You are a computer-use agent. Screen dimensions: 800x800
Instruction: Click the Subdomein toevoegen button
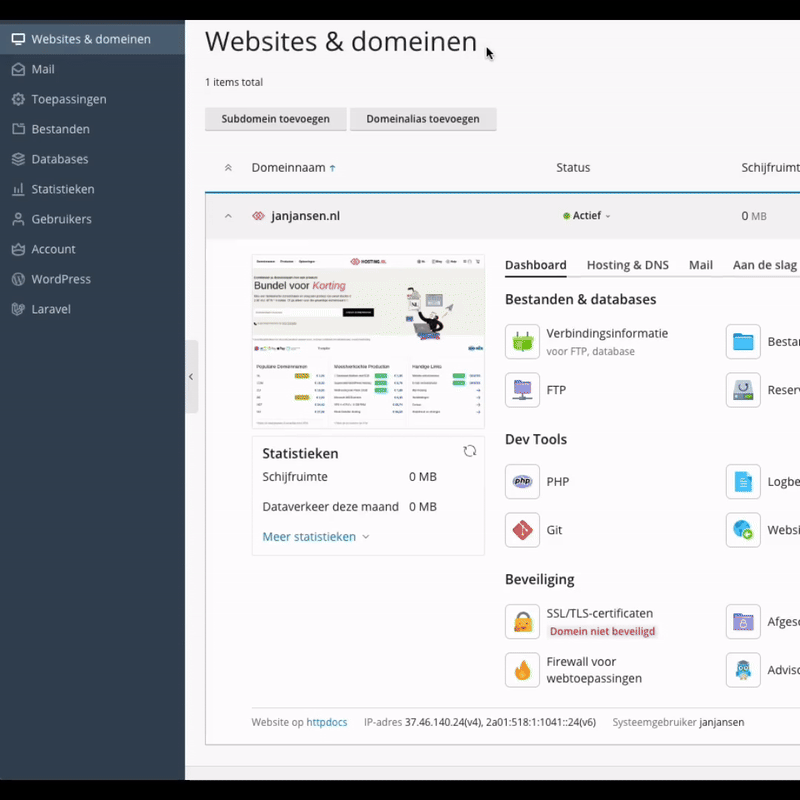[x=275, y=119]
